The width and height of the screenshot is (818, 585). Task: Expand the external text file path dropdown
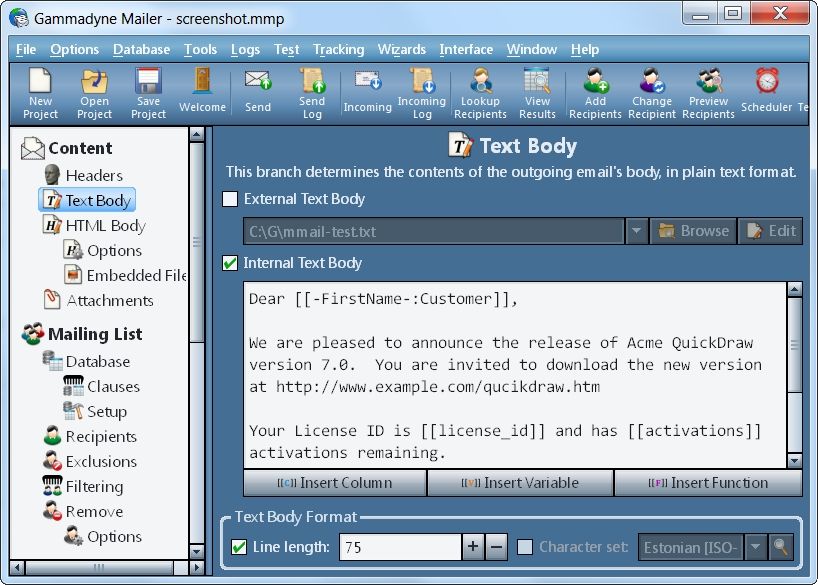coord(636,231)
